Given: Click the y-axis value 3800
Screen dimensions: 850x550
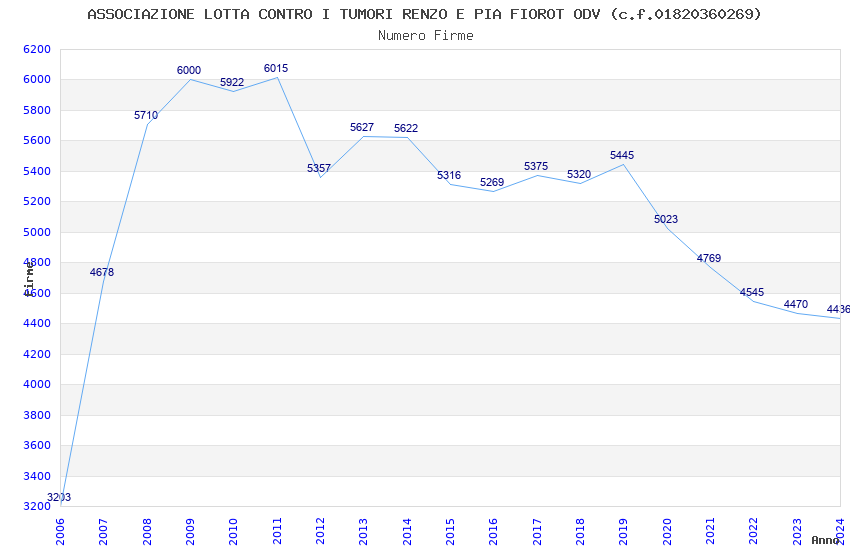Looking at the screenshot, I should point(37,415).
